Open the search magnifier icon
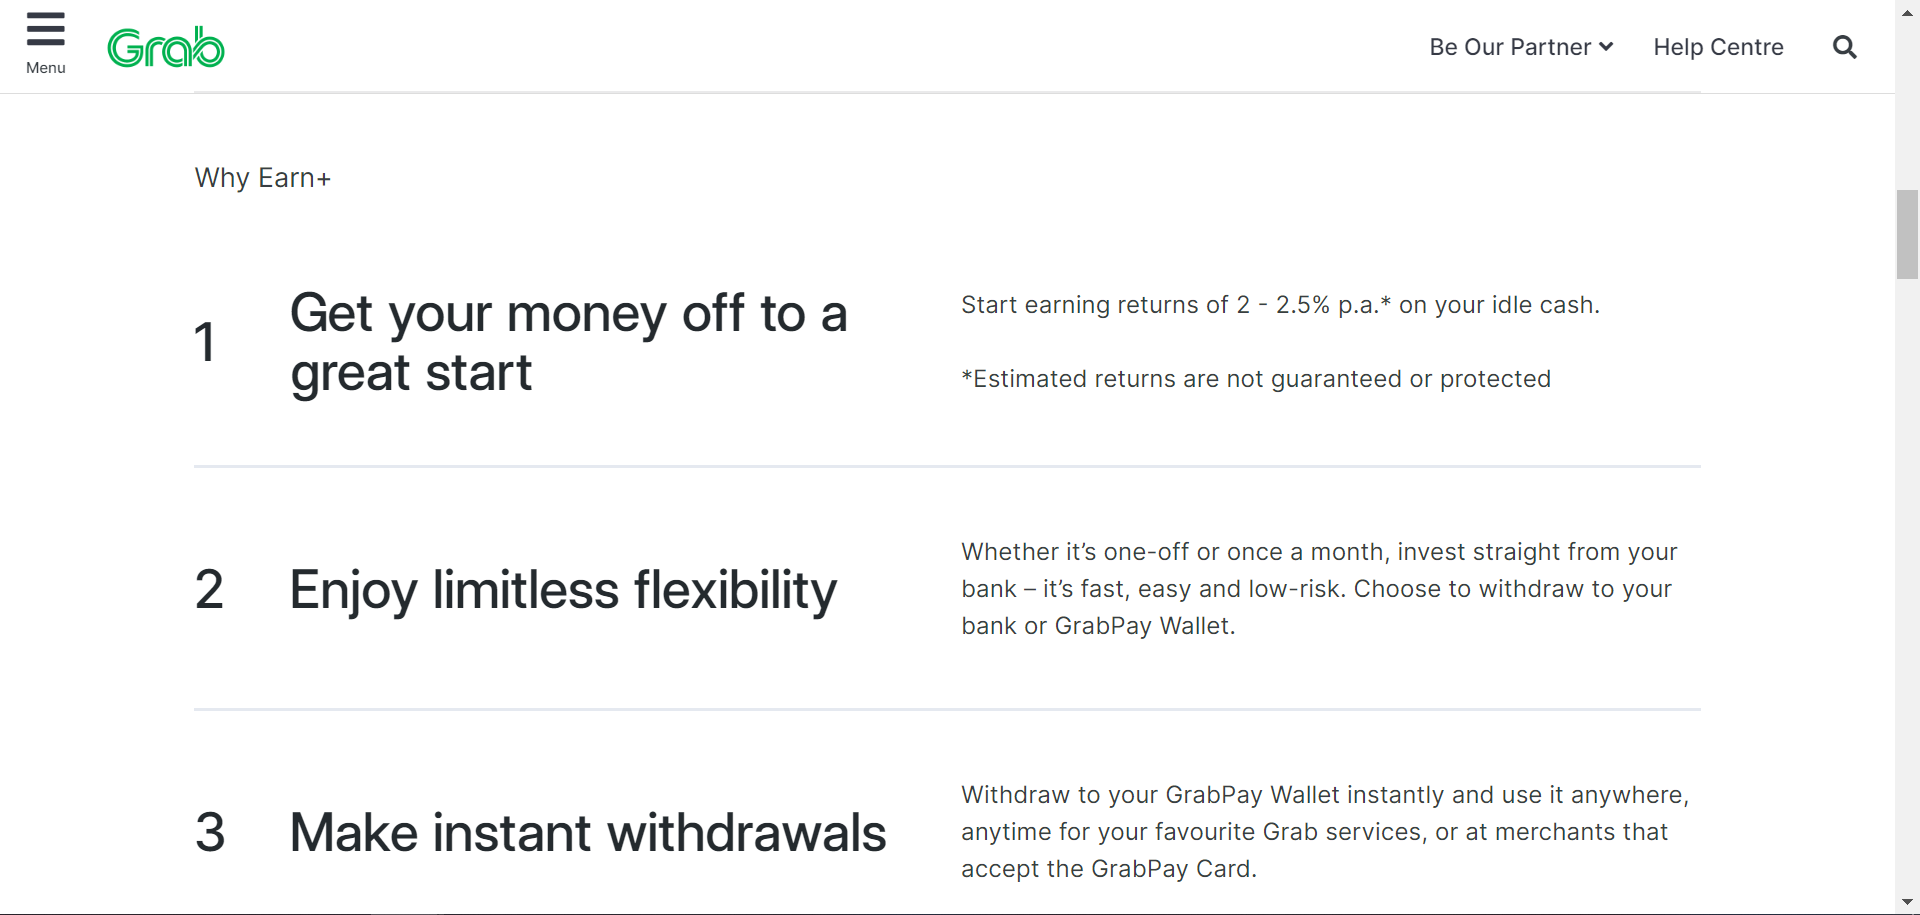This screenshot has height=915, width=1920. [1844, 47]
